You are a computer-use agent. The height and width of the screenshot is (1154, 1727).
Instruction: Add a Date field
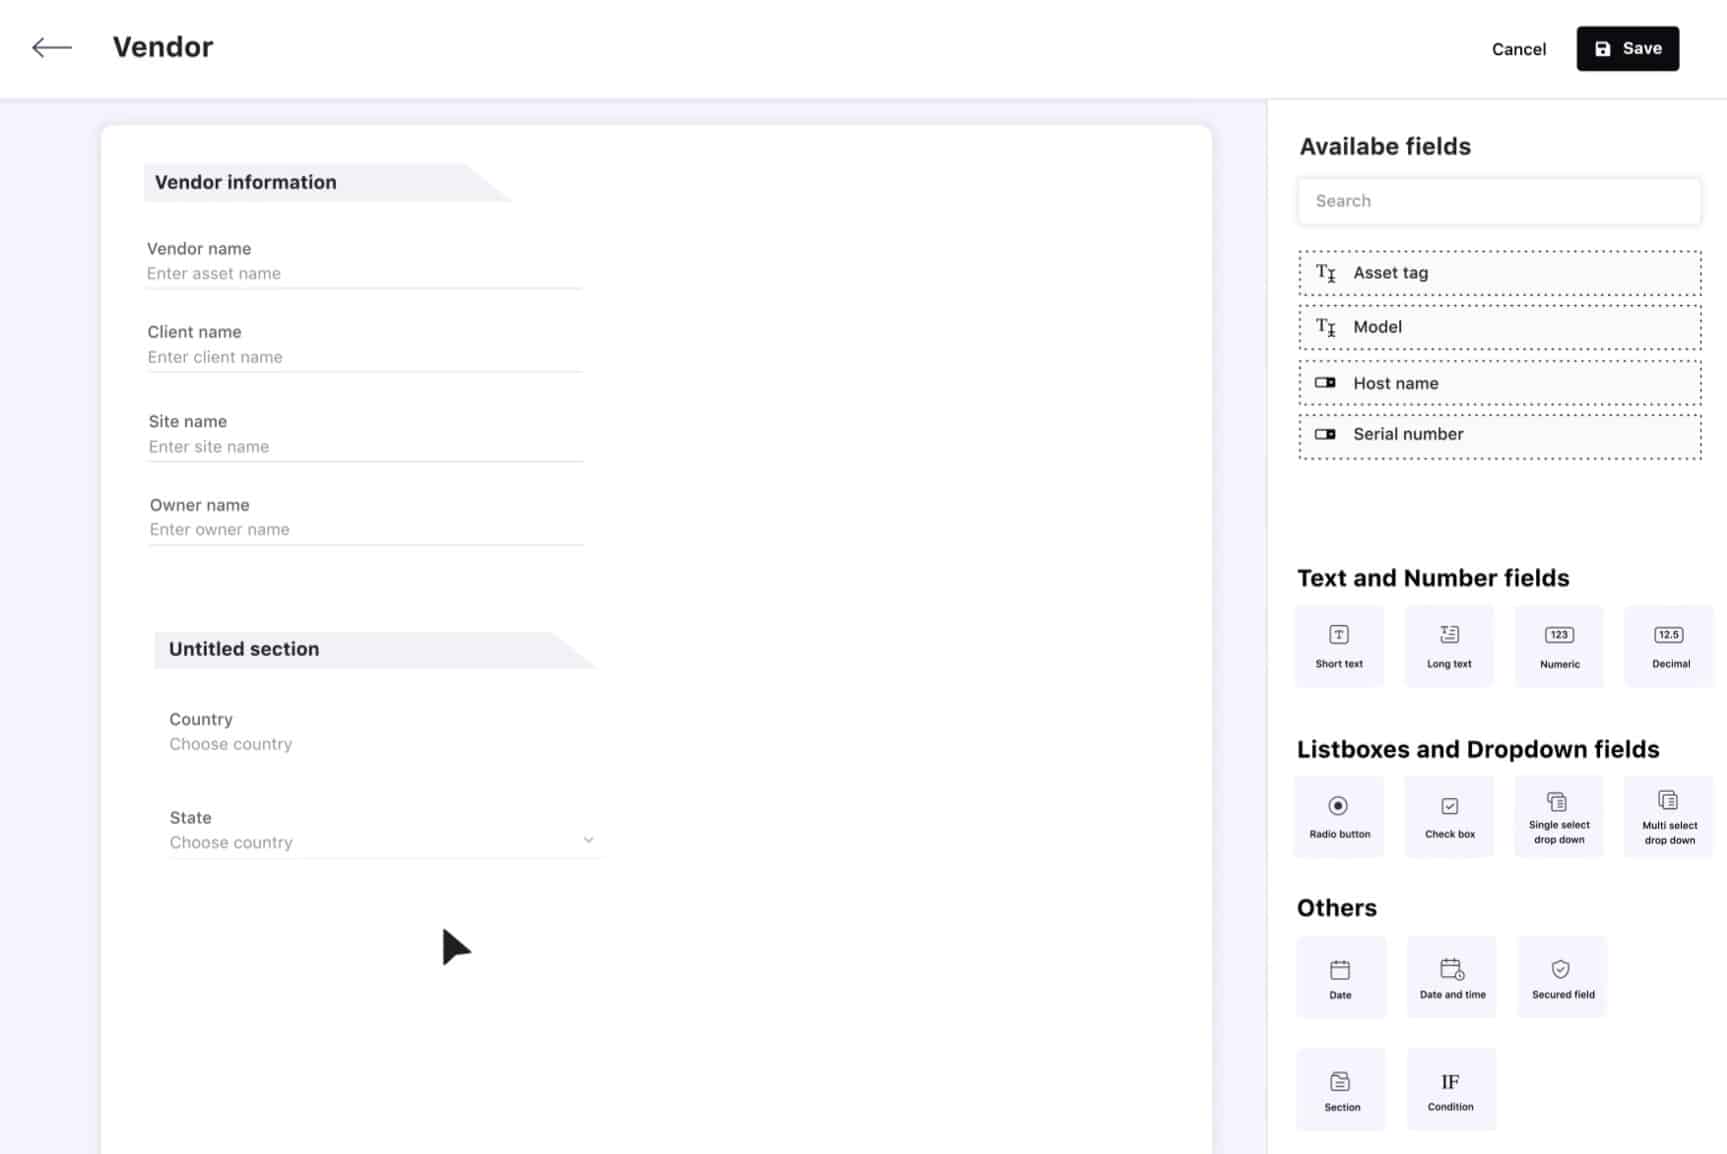click(1341, 977)
